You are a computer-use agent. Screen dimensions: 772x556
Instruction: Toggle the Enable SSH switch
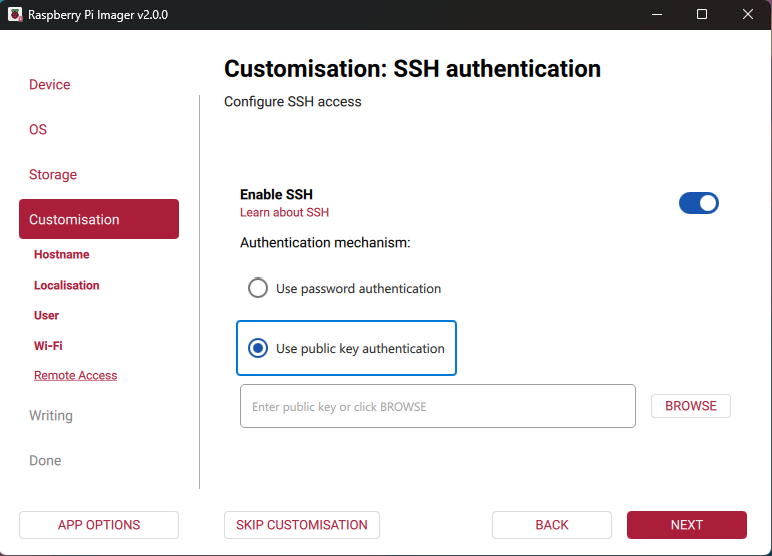[698, 203]
